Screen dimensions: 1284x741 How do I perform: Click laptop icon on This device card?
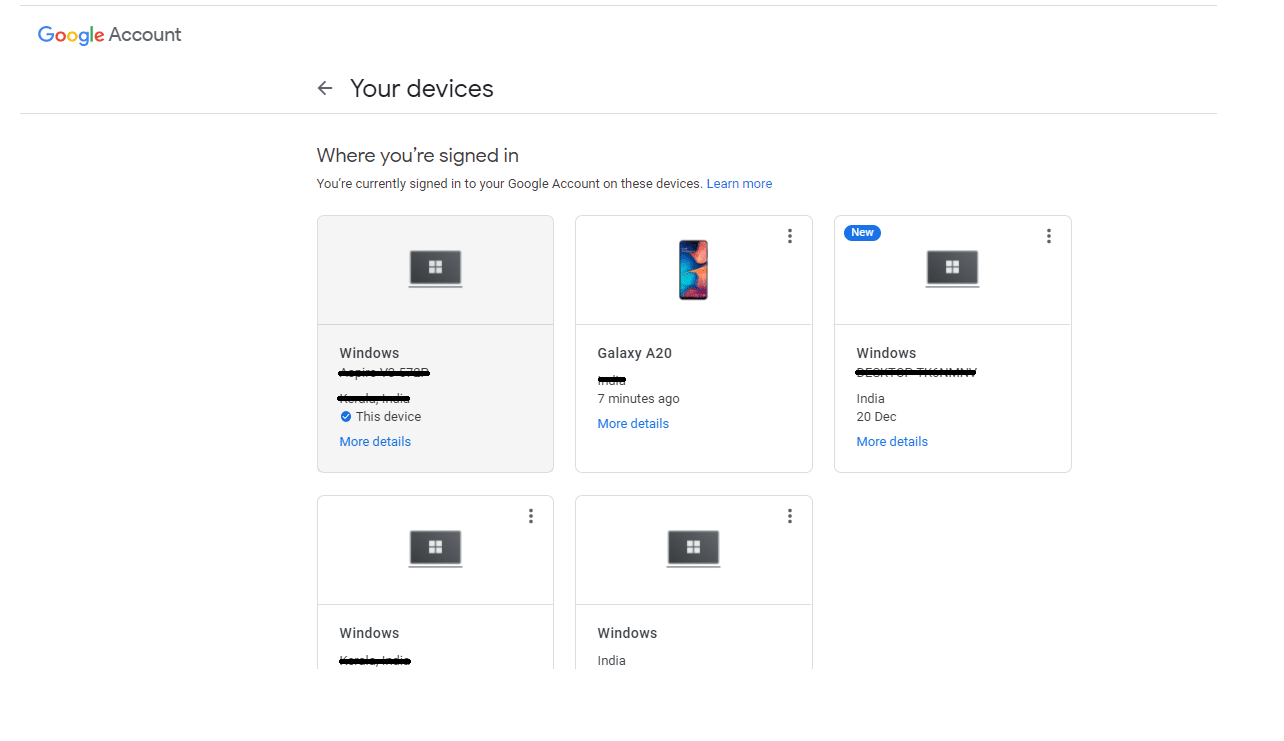pos(435,269)
